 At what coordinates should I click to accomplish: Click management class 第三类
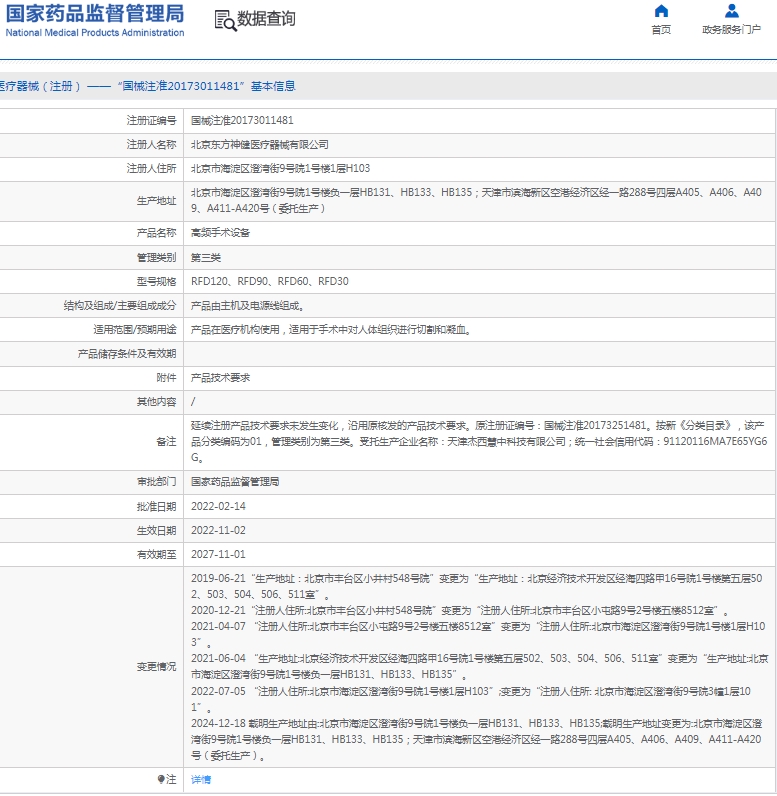pyautogui.click(x=206, y=257)
